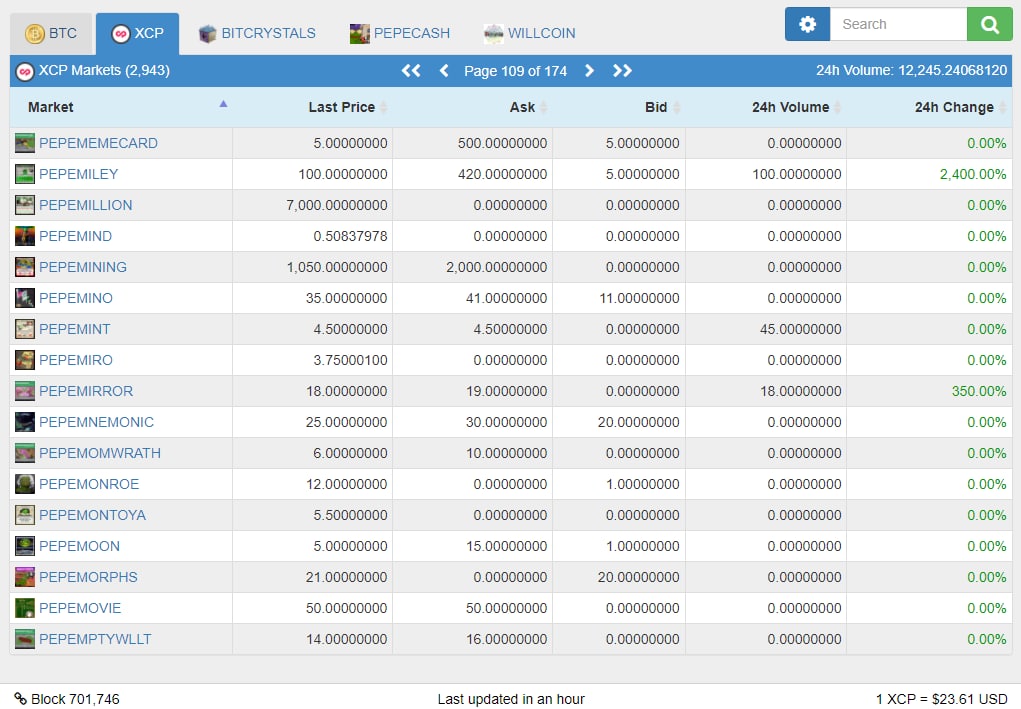Open the PEPEMILEY market link
The height and width of the screenshot is (709, 1021).
click(79, 174)
